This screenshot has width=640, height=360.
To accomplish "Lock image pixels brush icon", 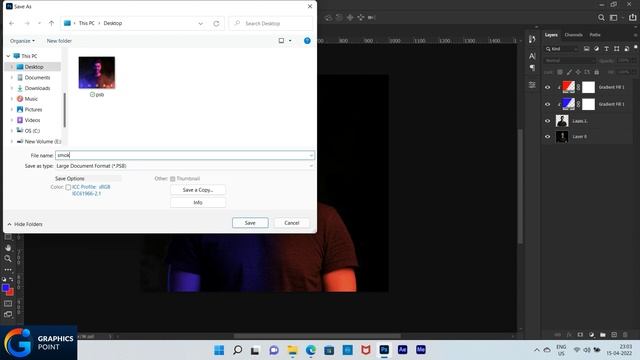I will [569, 72].
